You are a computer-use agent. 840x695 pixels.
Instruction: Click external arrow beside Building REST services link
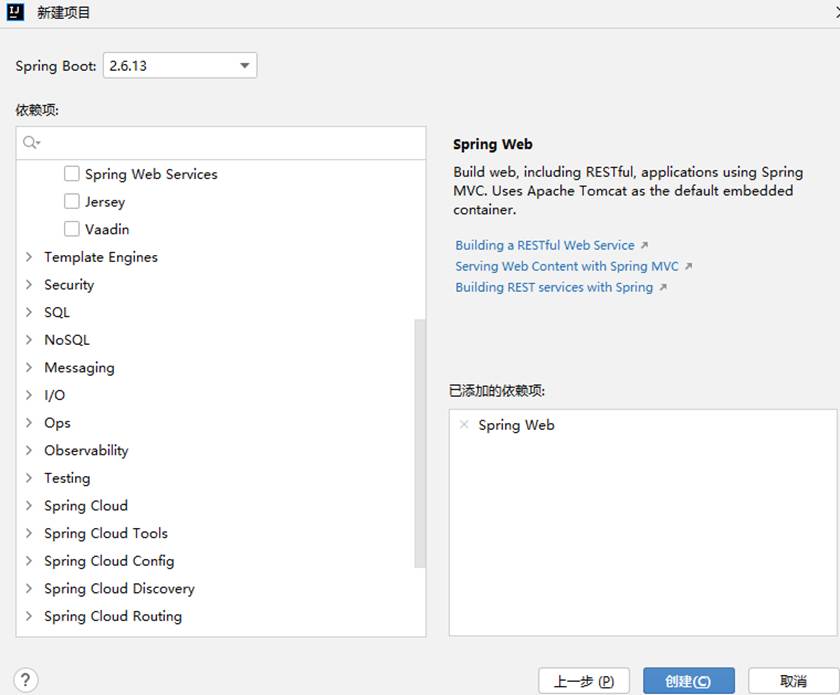663,287
